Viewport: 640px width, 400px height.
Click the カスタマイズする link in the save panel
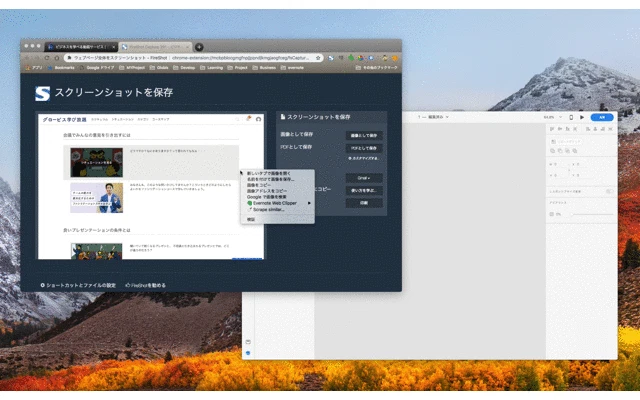point(363,158)
